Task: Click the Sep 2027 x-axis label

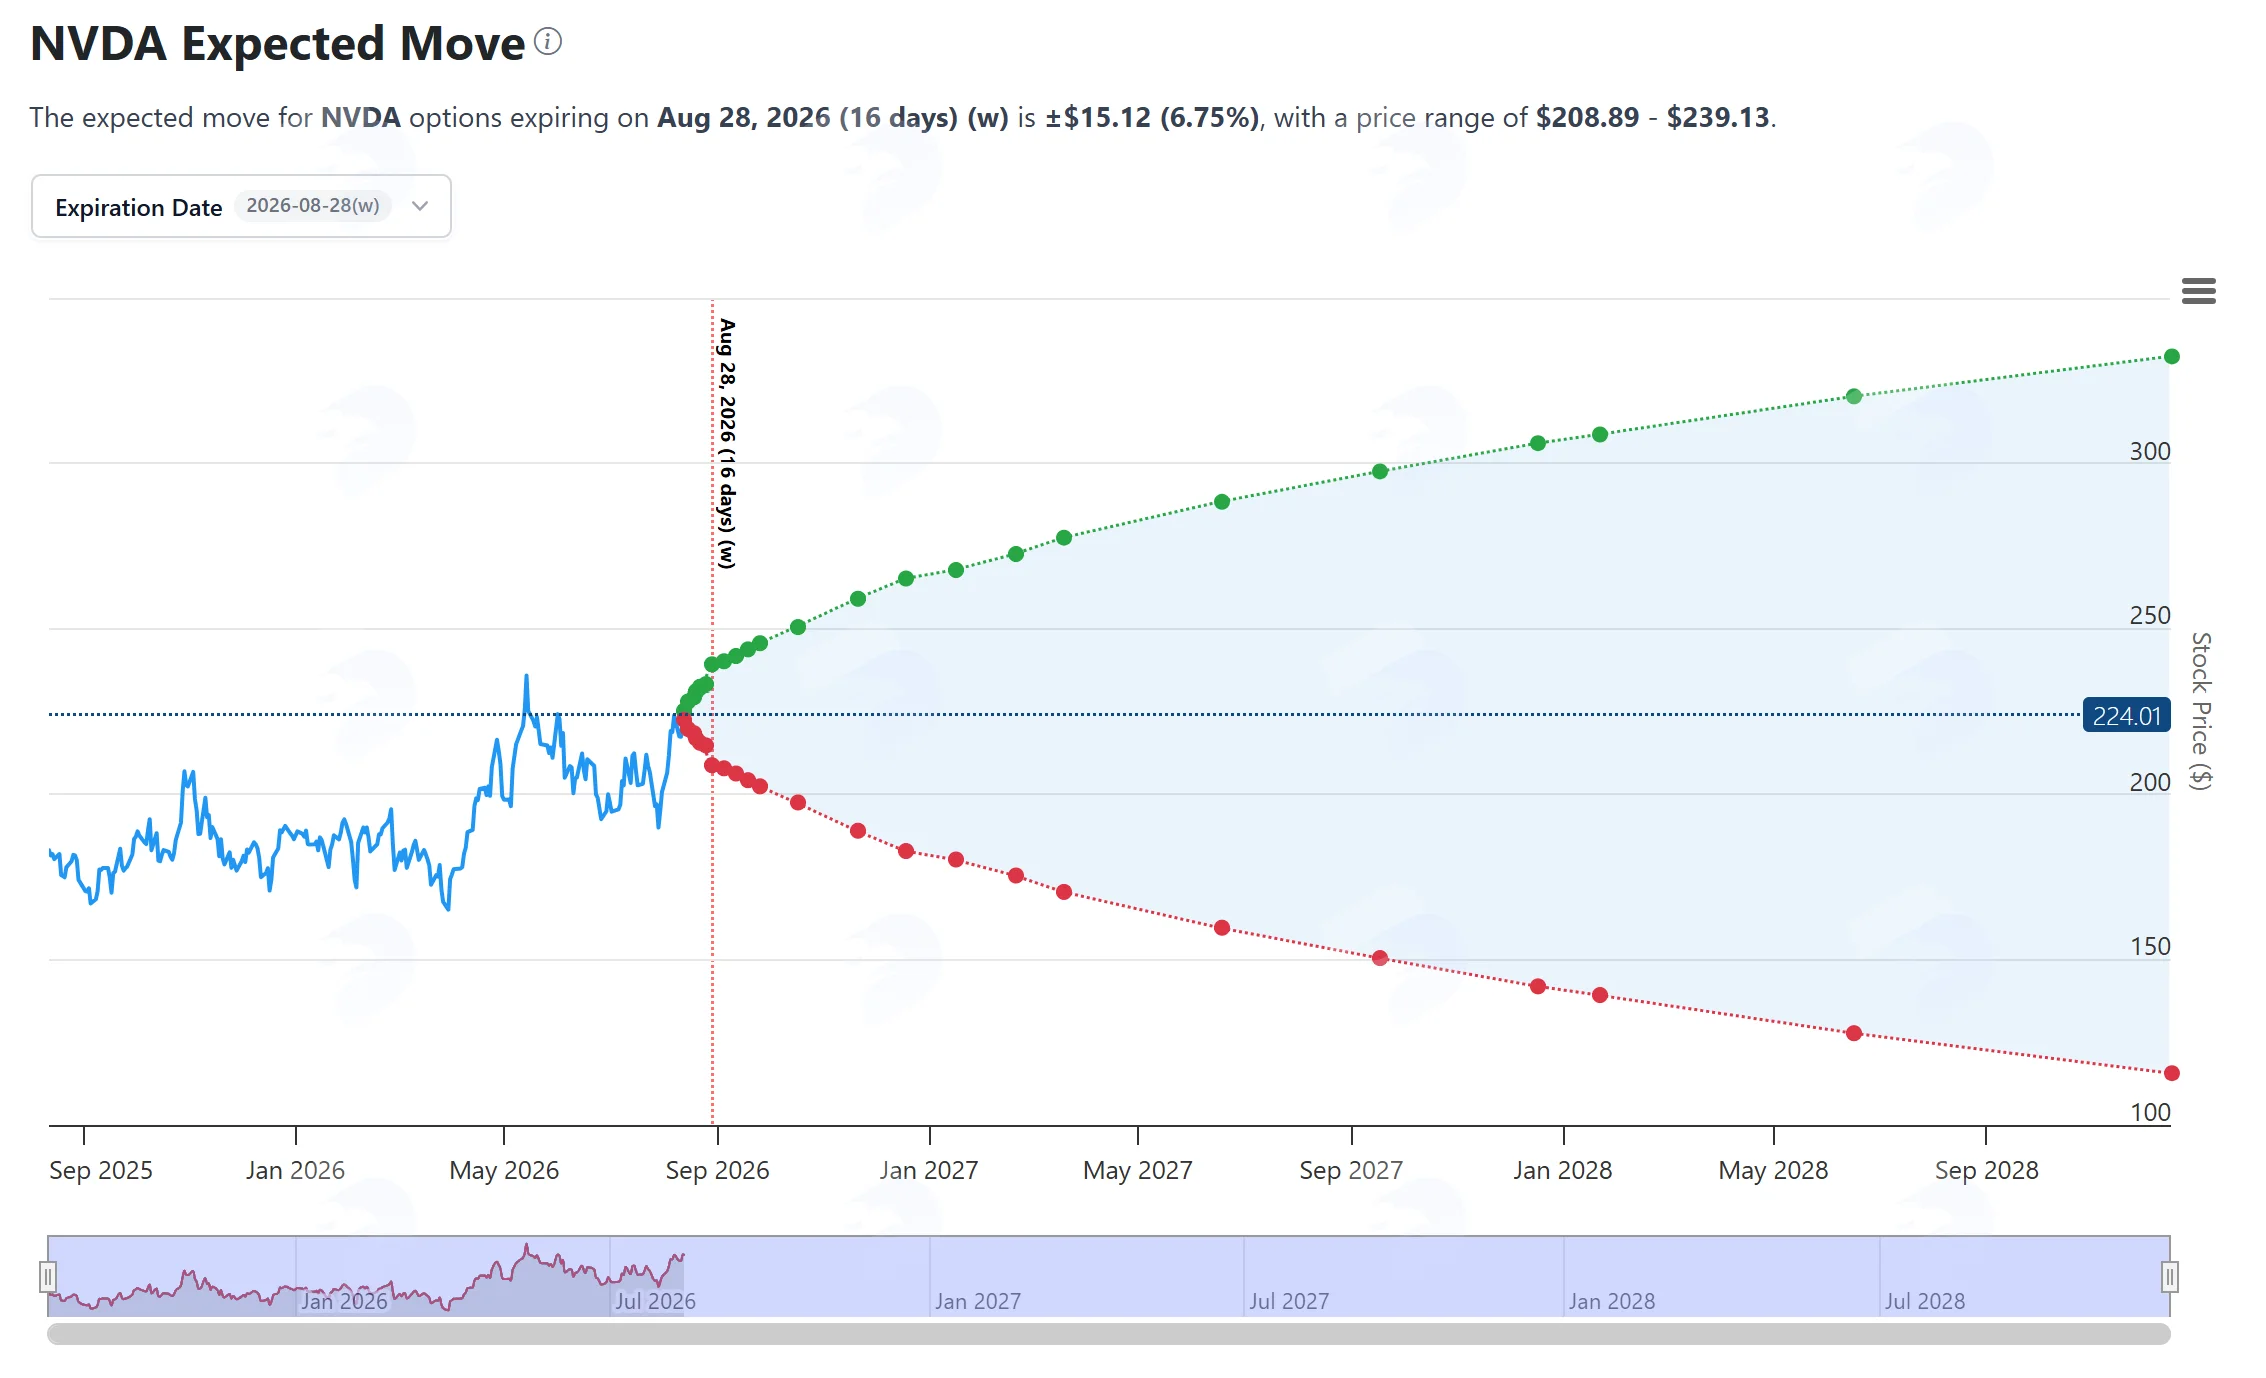Action: (1351, 1170)
